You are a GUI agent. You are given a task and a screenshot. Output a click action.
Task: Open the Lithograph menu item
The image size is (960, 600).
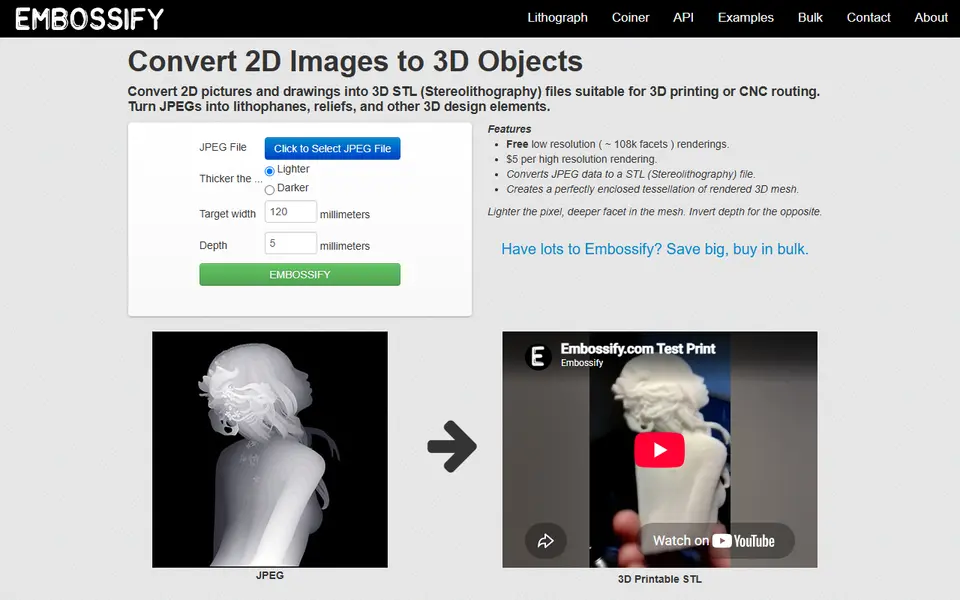click(557, 18)
